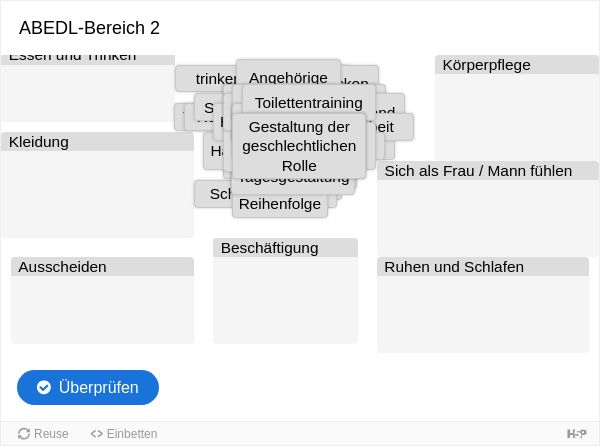Viewport: 600px width, 446px height.
Task: Click the Einbetten code brackets icon
Action: (x=96, y=434)
